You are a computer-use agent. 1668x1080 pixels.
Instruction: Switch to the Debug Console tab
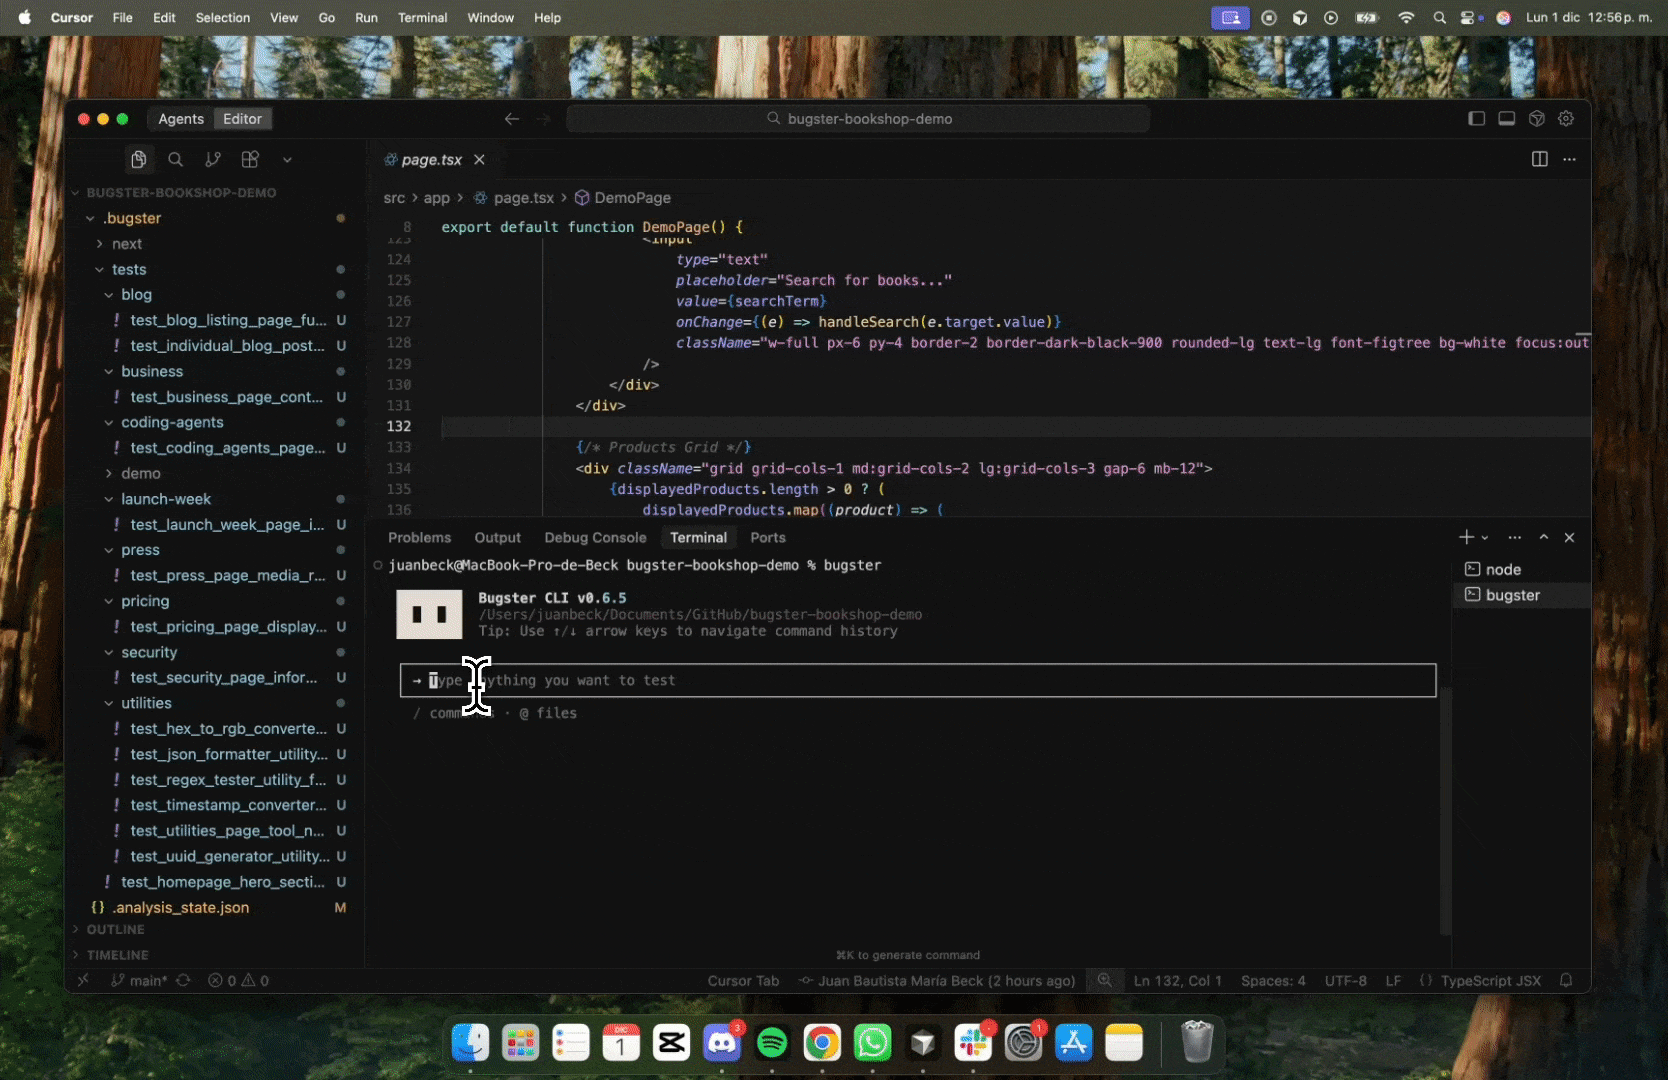595,538
